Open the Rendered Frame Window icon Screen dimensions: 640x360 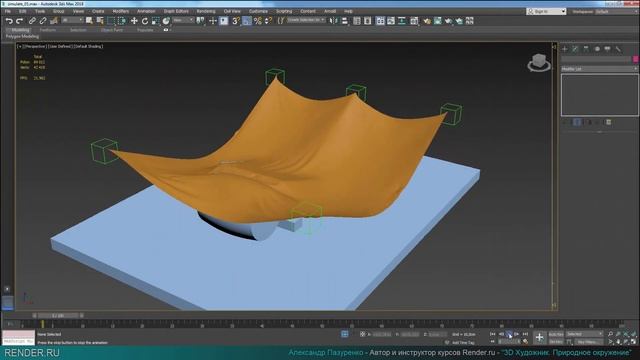pos(438,21)
